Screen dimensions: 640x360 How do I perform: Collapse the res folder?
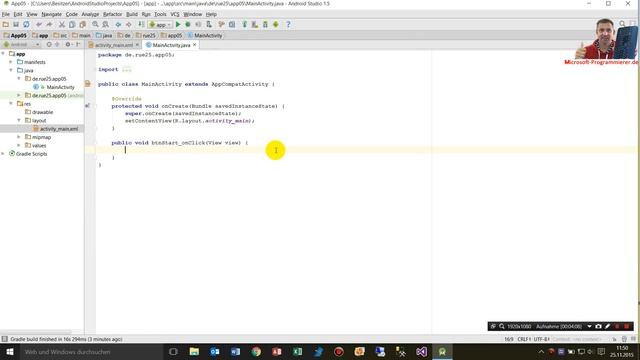coord(11,104)
